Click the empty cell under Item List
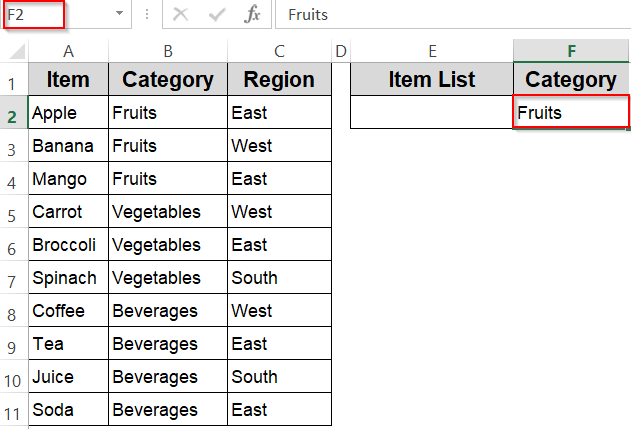 point(432,113)
